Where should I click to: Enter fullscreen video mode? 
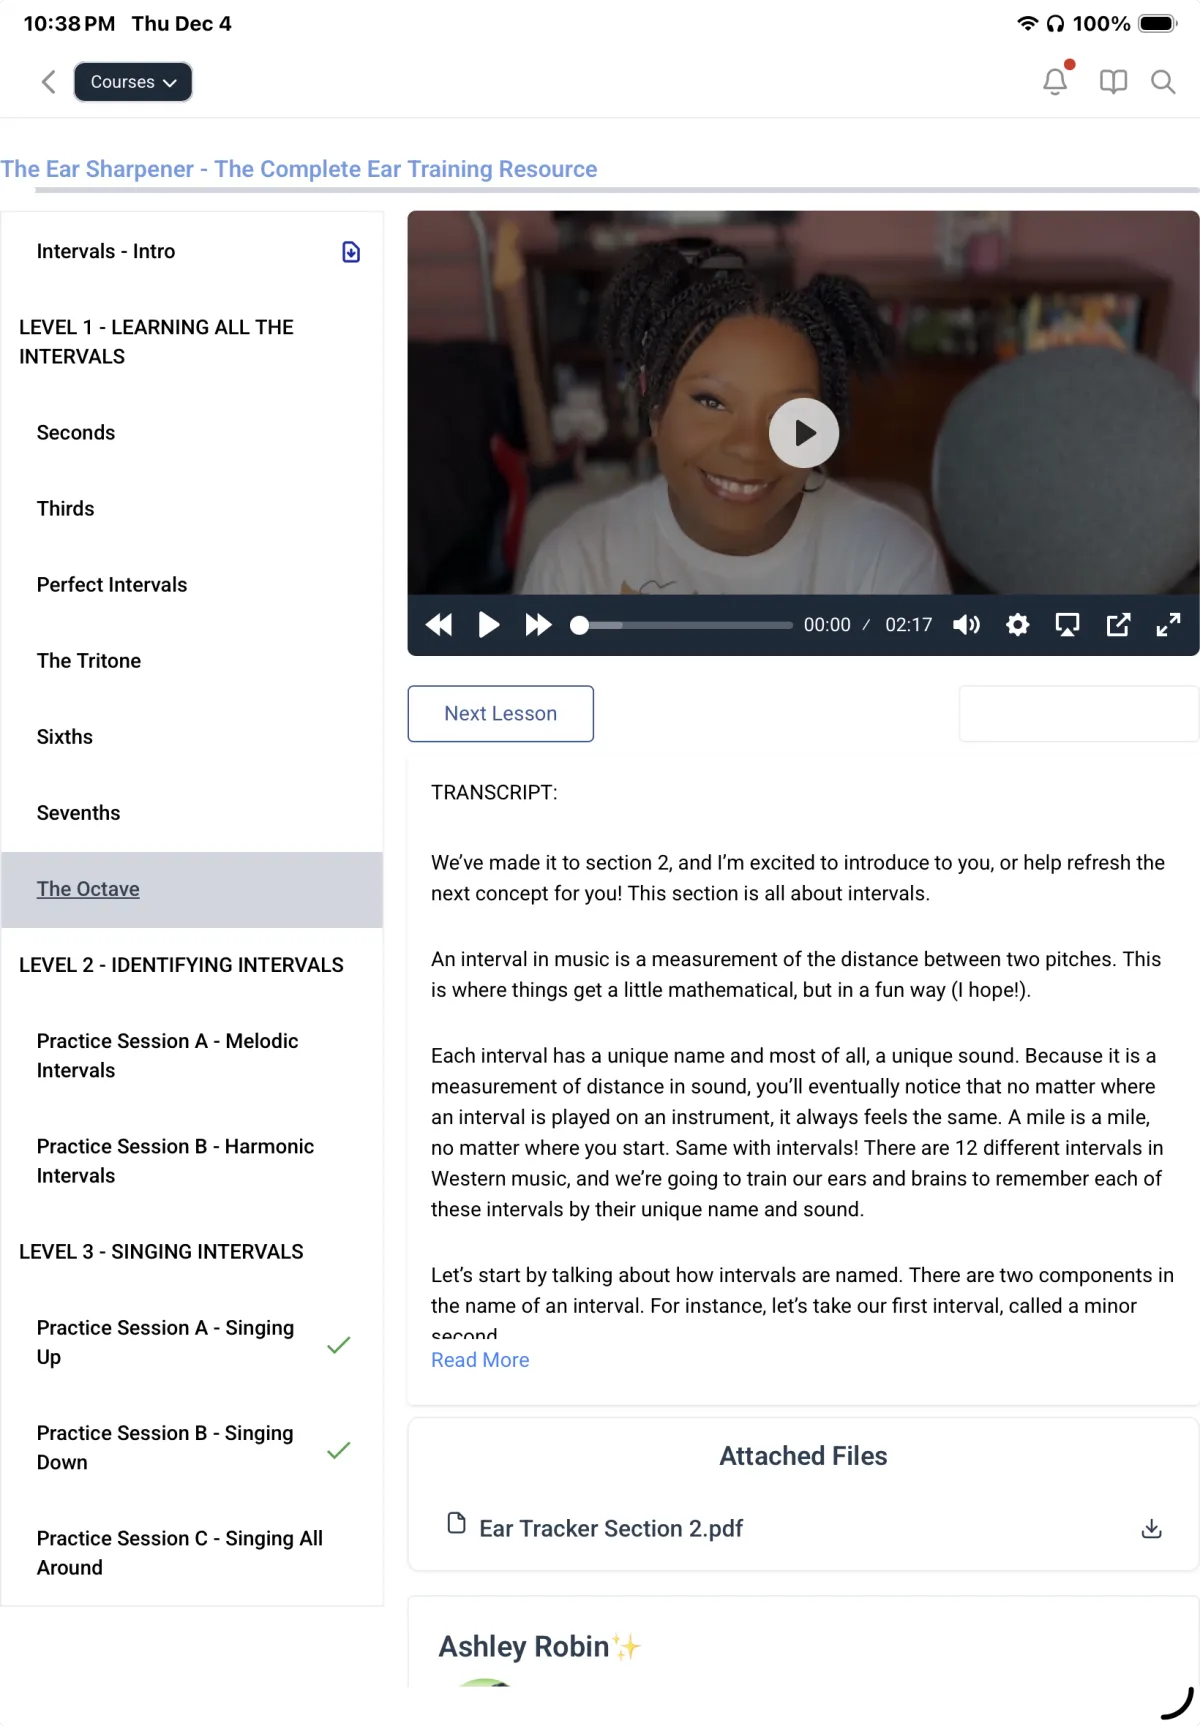[x=1168, y=625]
